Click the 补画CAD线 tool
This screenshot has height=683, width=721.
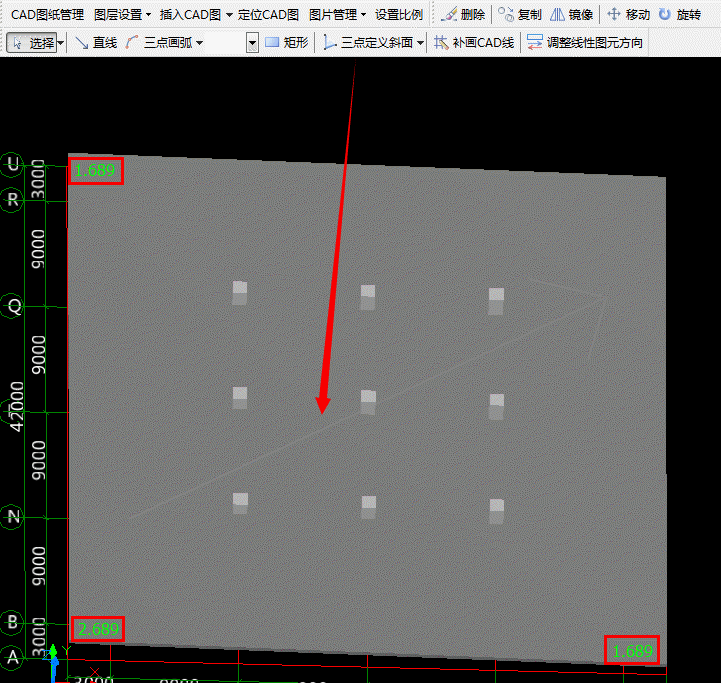click(475, 43)
